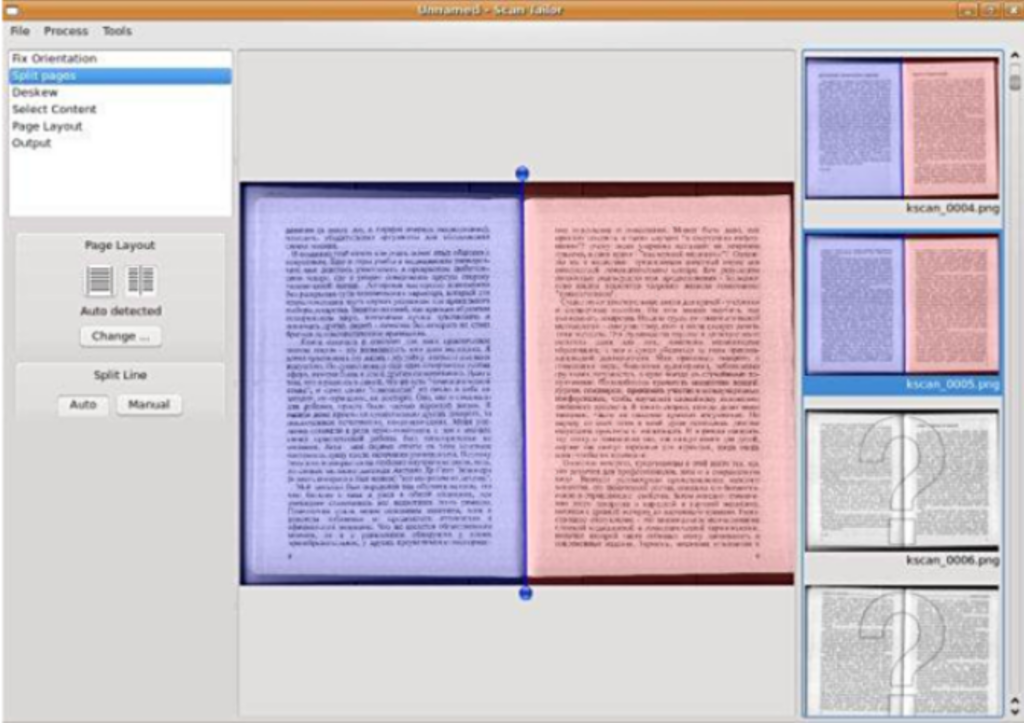Click the window menu icon in title bar
The image size is (1024, 723).
pos(12,9)
